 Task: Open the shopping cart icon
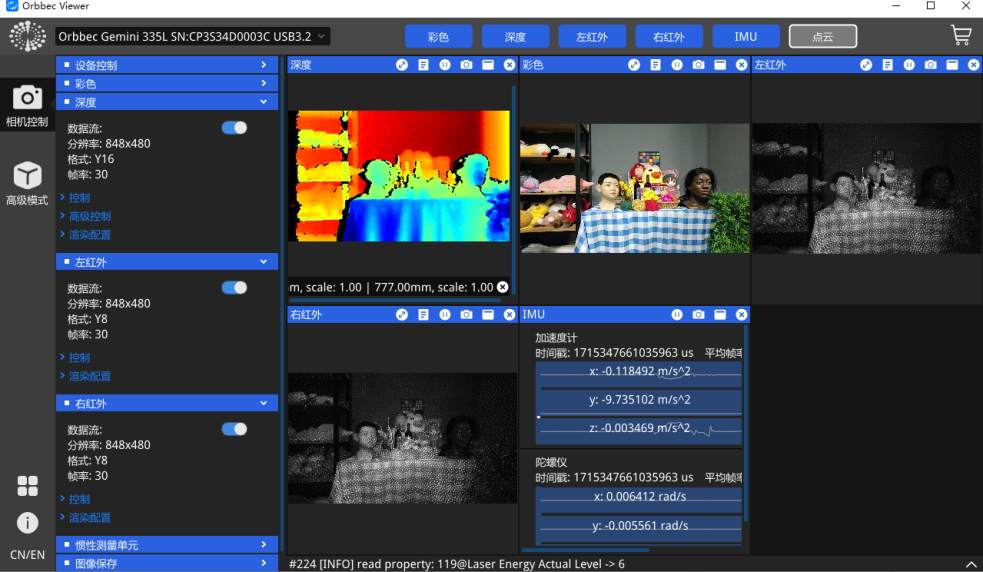coord(960,36)
